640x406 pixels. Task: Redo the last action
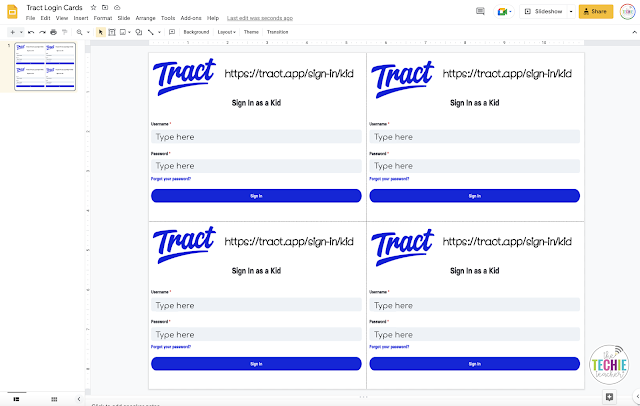pyautogui.click(x=42, y=32)
